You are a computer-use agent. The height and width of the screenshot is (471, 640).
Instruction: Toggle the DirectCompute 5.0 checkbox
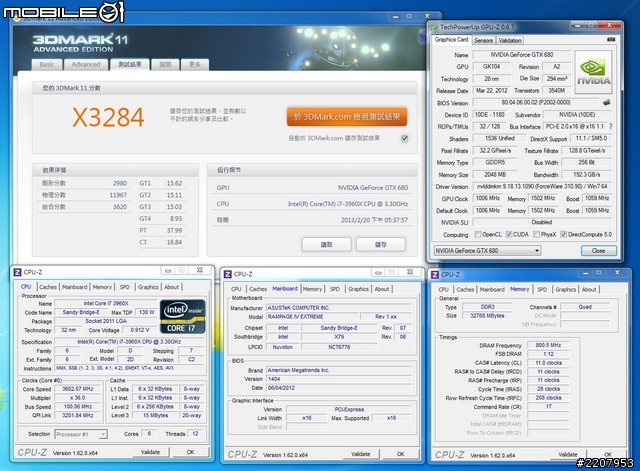[563, 234]
